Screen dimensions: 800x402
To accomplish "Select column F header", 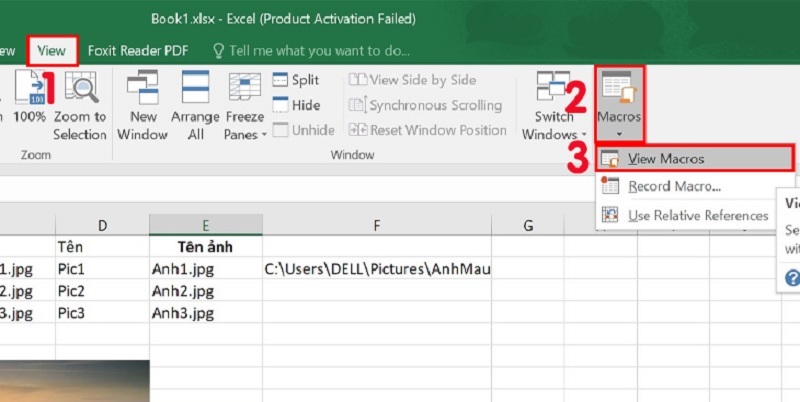I will (x=377, y=225).
